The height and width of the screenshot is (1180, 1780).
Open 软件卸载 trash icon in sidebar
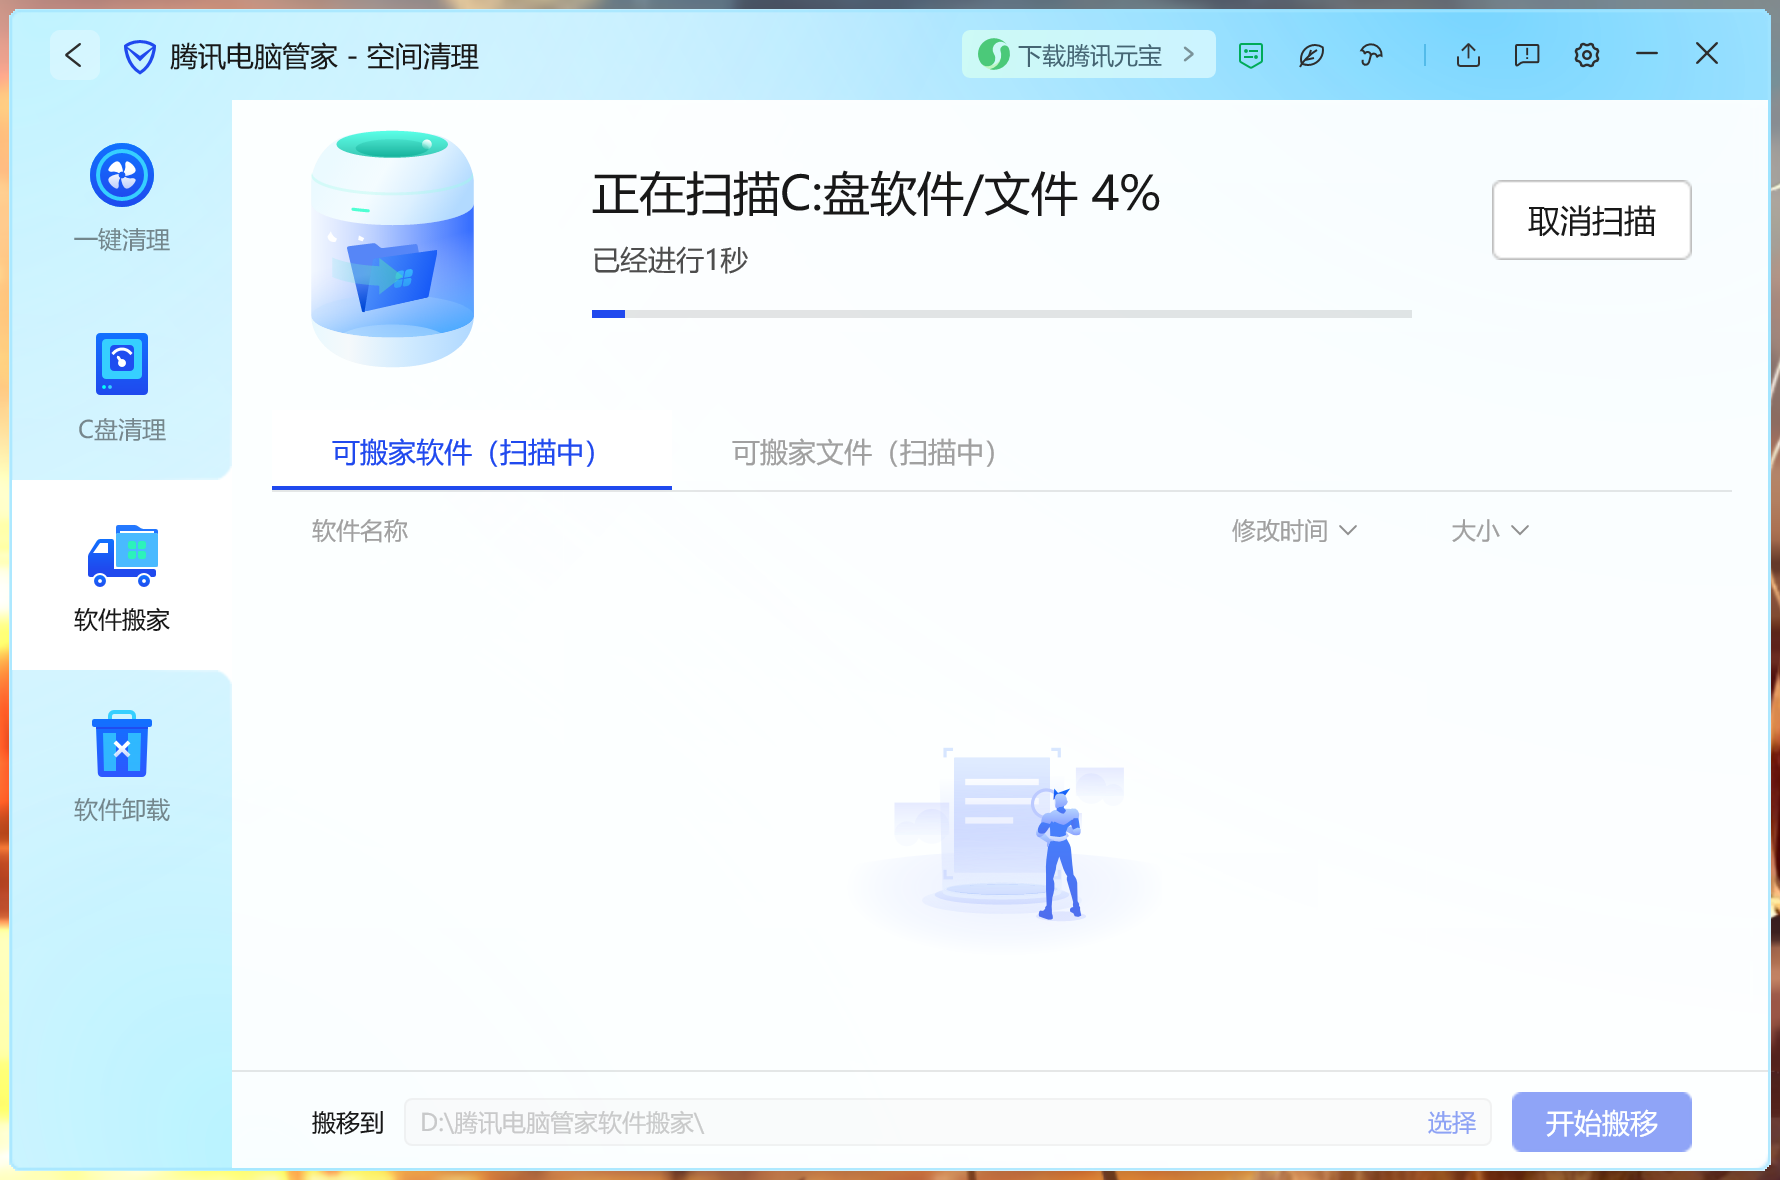[x=122, y=745]
